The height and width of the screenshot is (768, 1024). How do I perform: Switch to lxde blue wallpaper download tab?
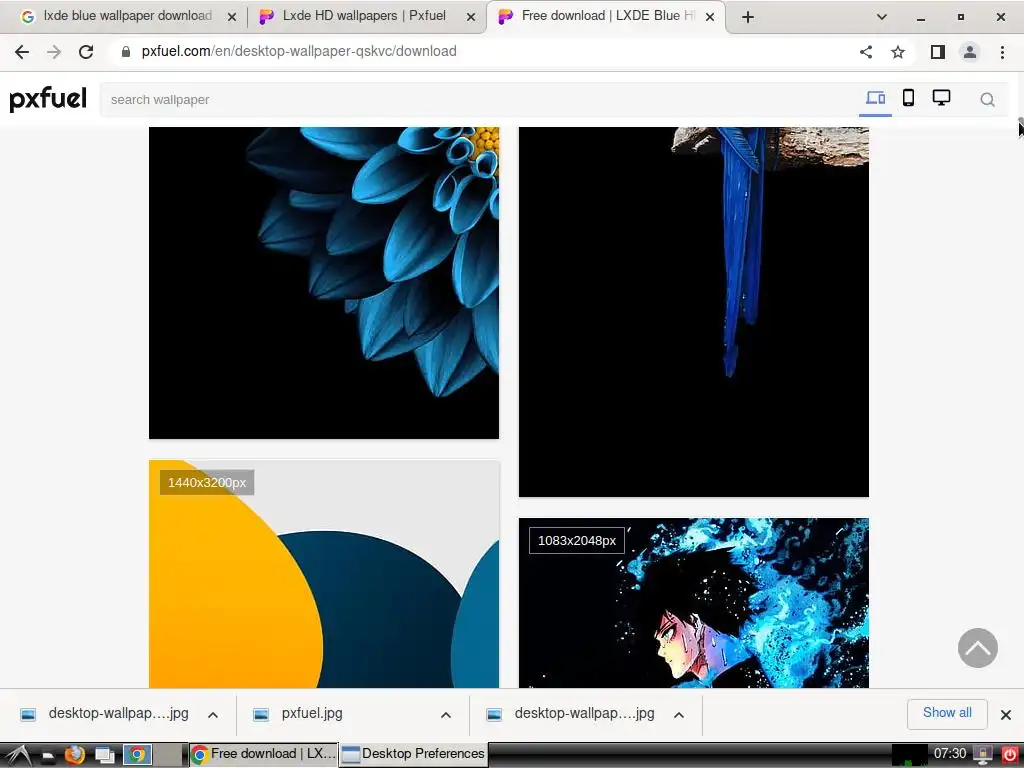pyautogui.click(x=127, y=16)
